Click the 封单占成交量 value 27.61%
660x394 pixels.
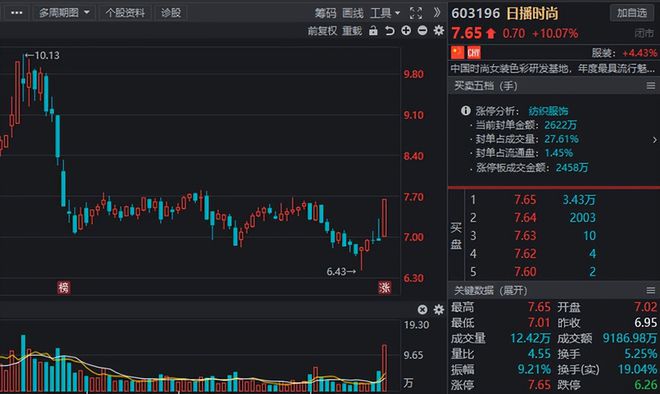[x=562, y=139]
